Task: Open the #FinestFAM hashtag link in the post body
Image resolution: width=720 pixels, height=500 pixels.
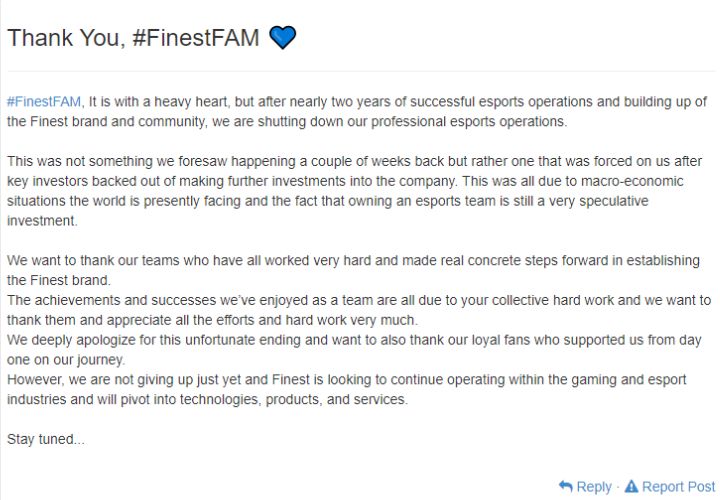Action: (x=43, y=101)
